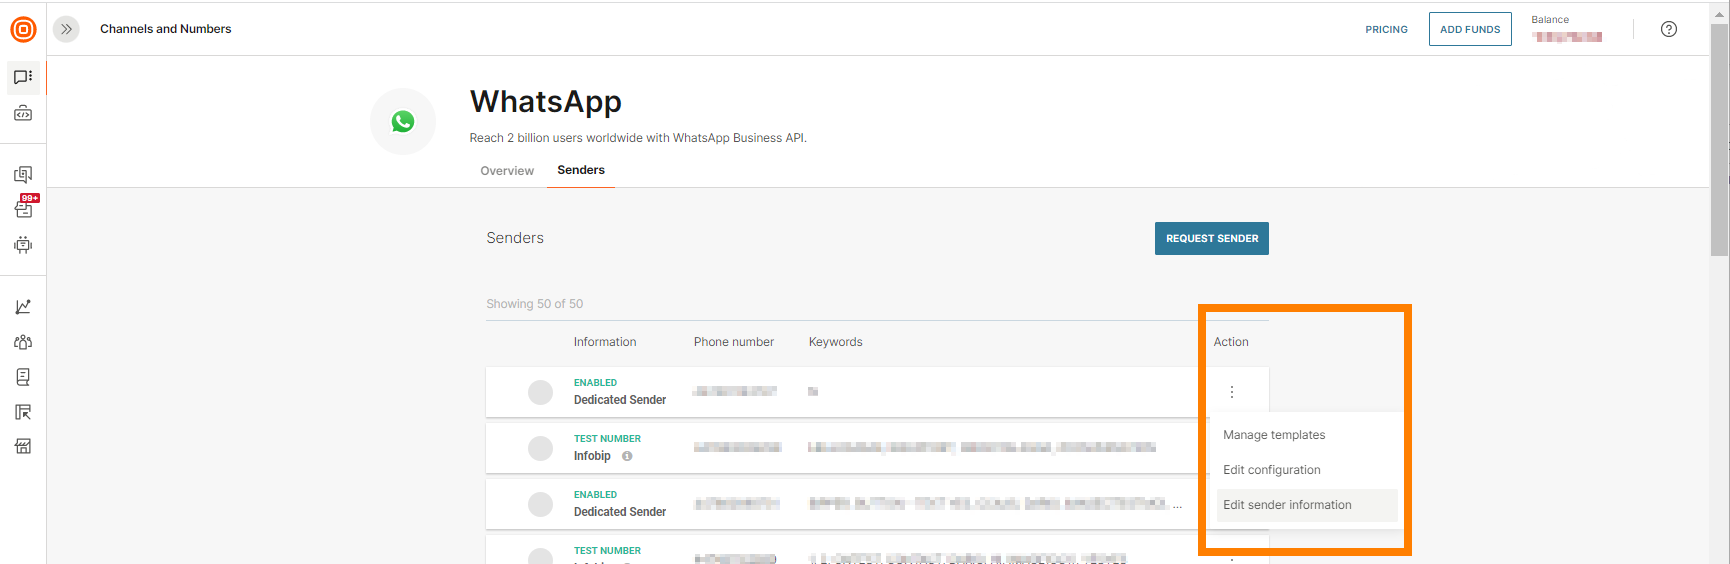Expand the truncated keywords ellipsis in the third row
Screen dimensions: 1730x564
click(x=1177, y=504)
